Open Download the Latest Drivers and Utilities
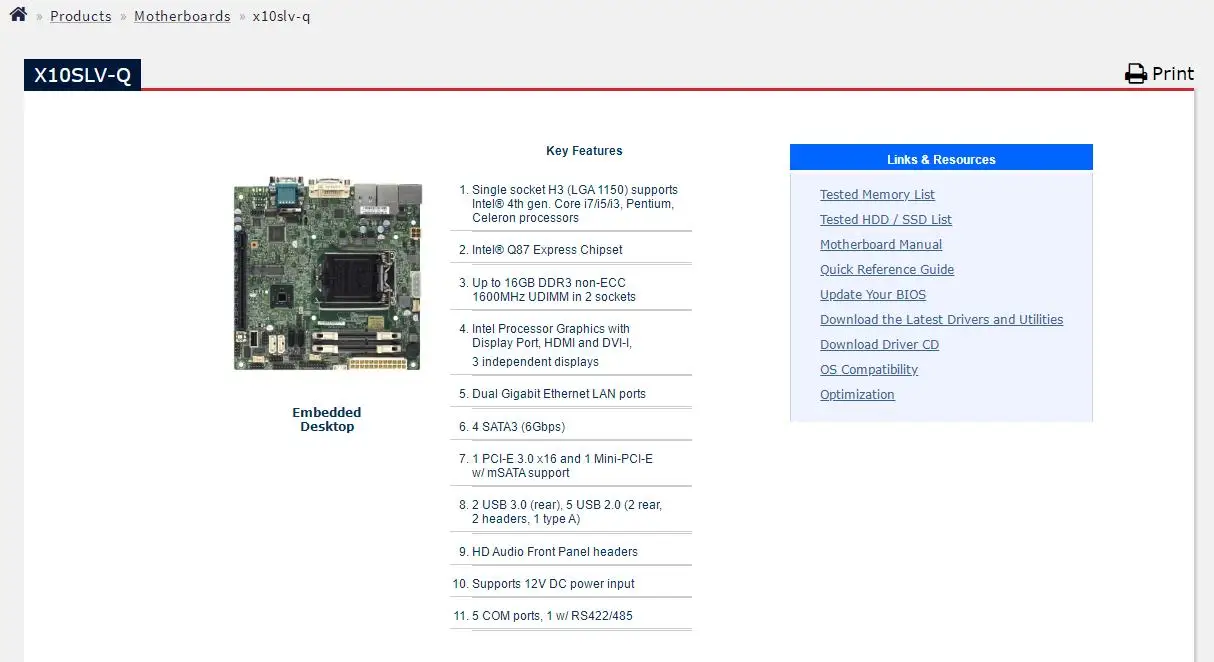Viewport: 1214px width, 662px height. coord(942,320)
